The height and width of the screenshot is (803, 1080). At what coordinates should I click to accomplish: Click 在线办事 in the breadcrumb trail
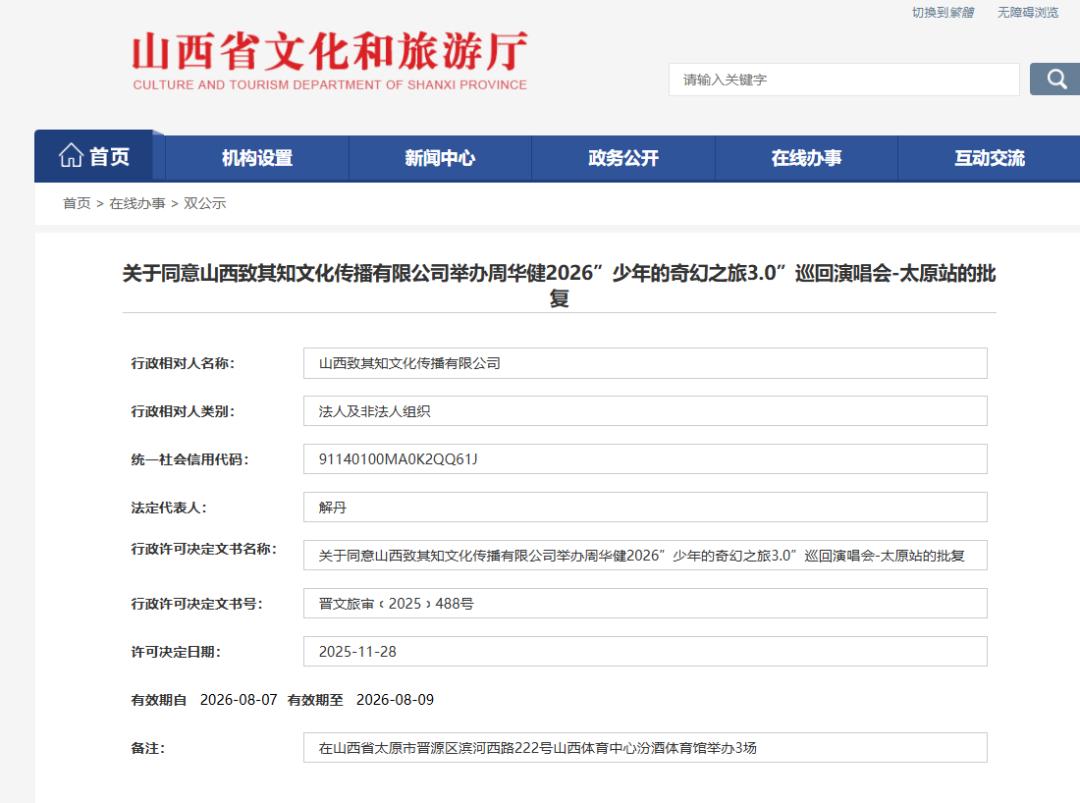click(x=137, y=203)
